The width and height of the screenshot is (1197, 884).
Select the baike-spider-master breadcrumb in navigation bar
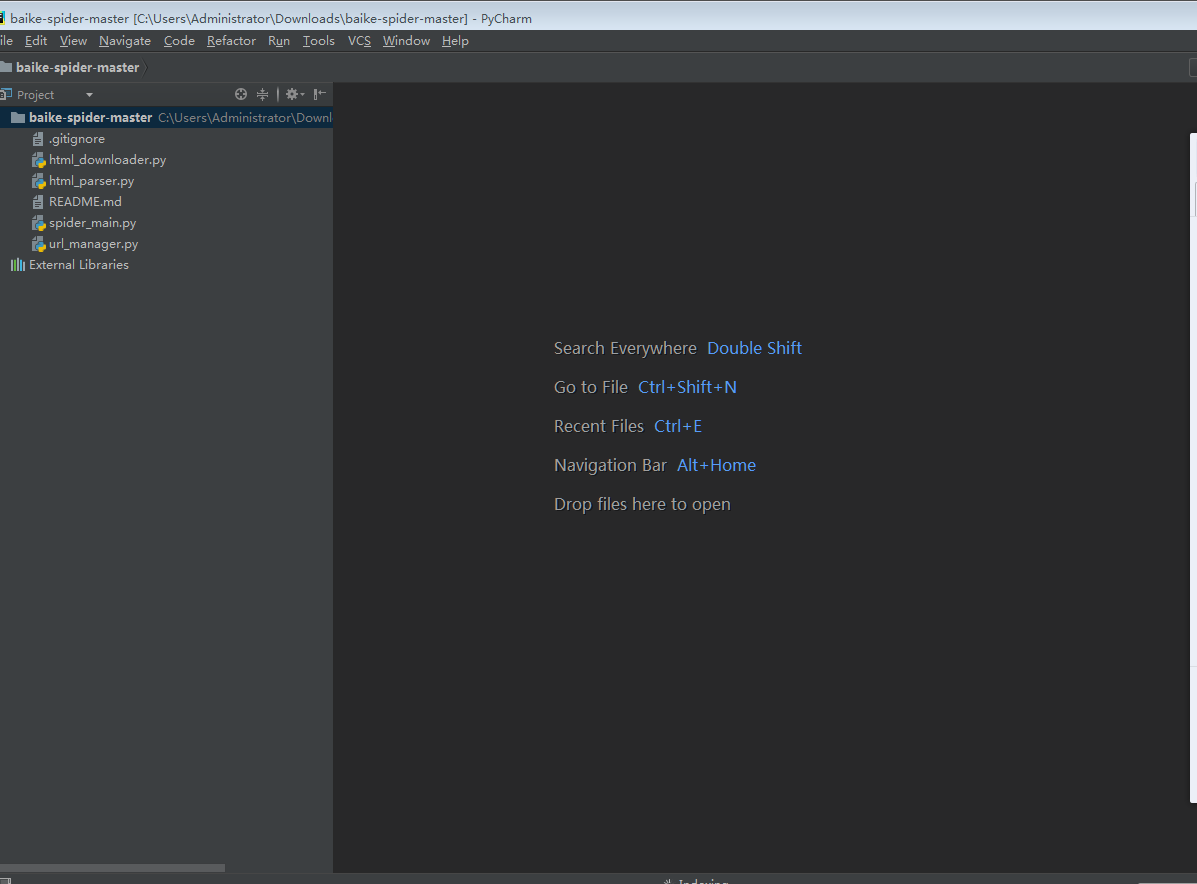point(77,68)
